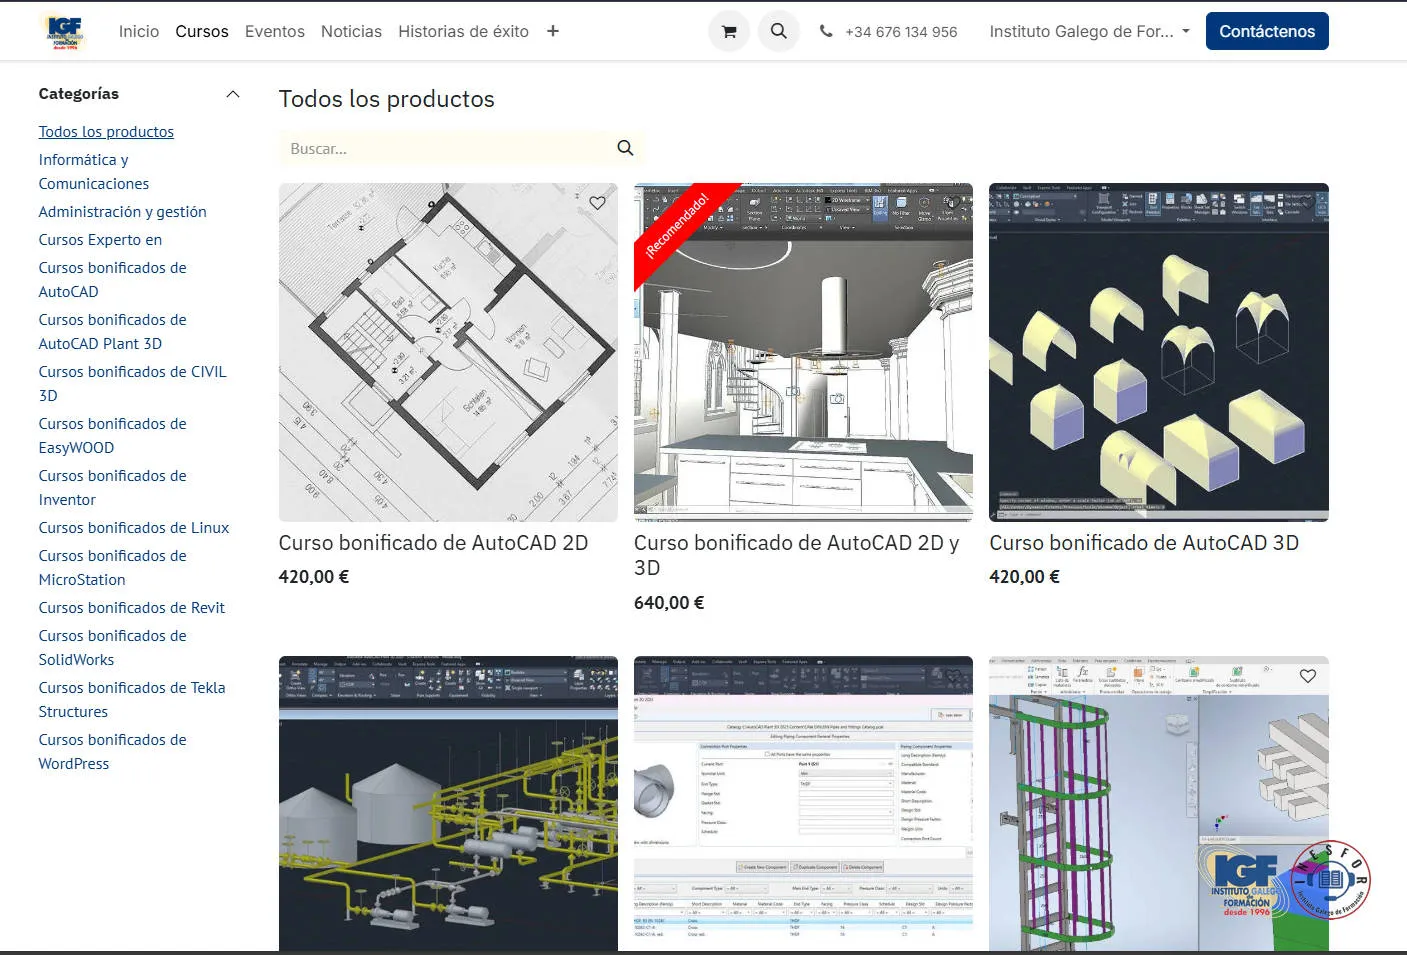Open the shopping cart icon
The width and height of the screenshot is (1407, 955).
[729, 31]
